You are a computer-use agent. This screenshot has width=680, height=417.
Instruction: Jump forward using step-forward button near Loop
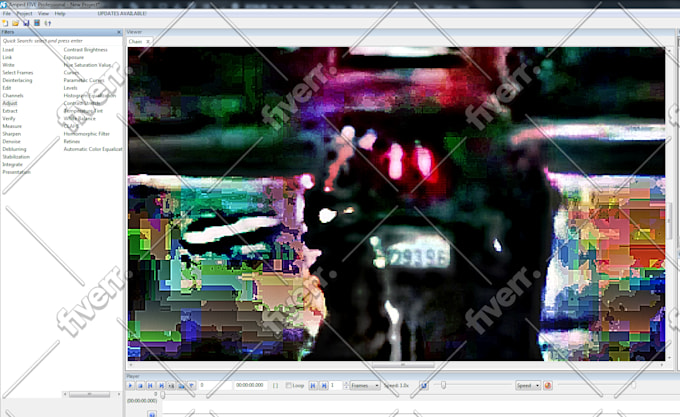point(324,385)
